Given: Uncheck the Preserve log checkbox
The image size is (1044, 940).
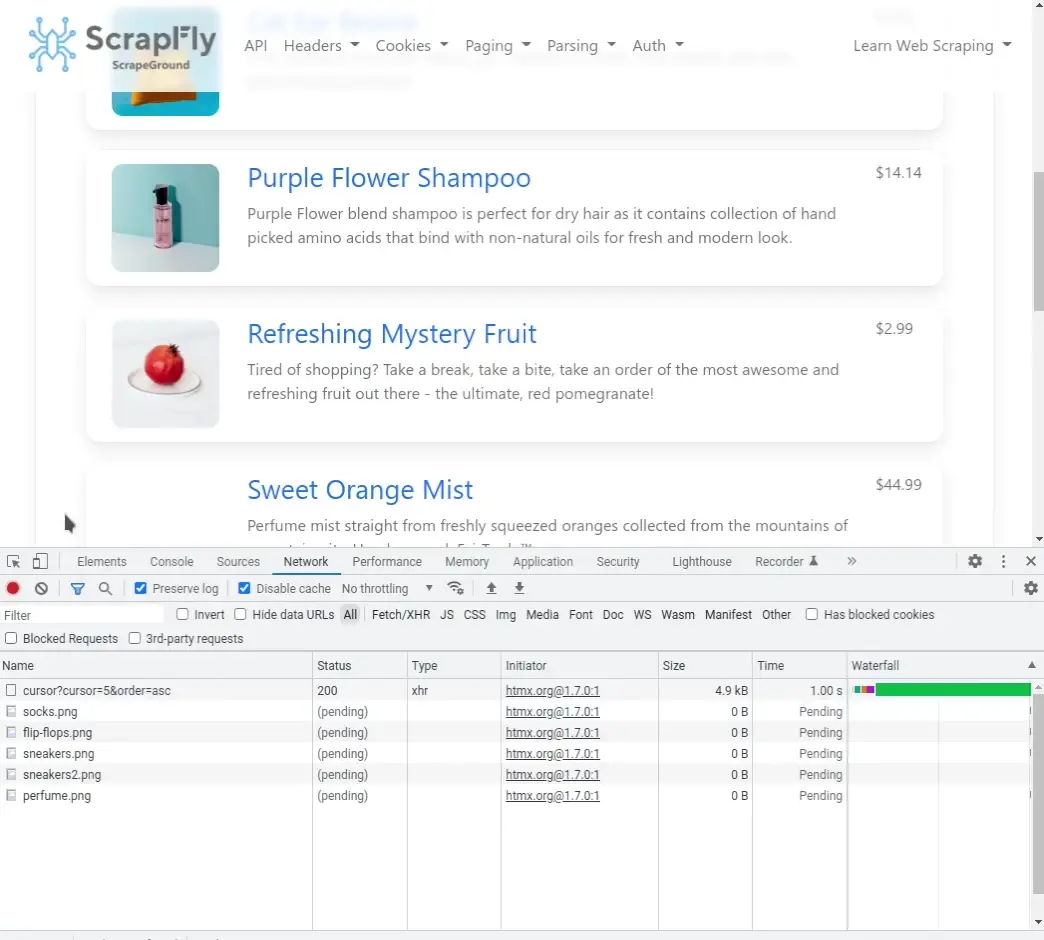Looking at the screenshot, I should pos(141,589).
